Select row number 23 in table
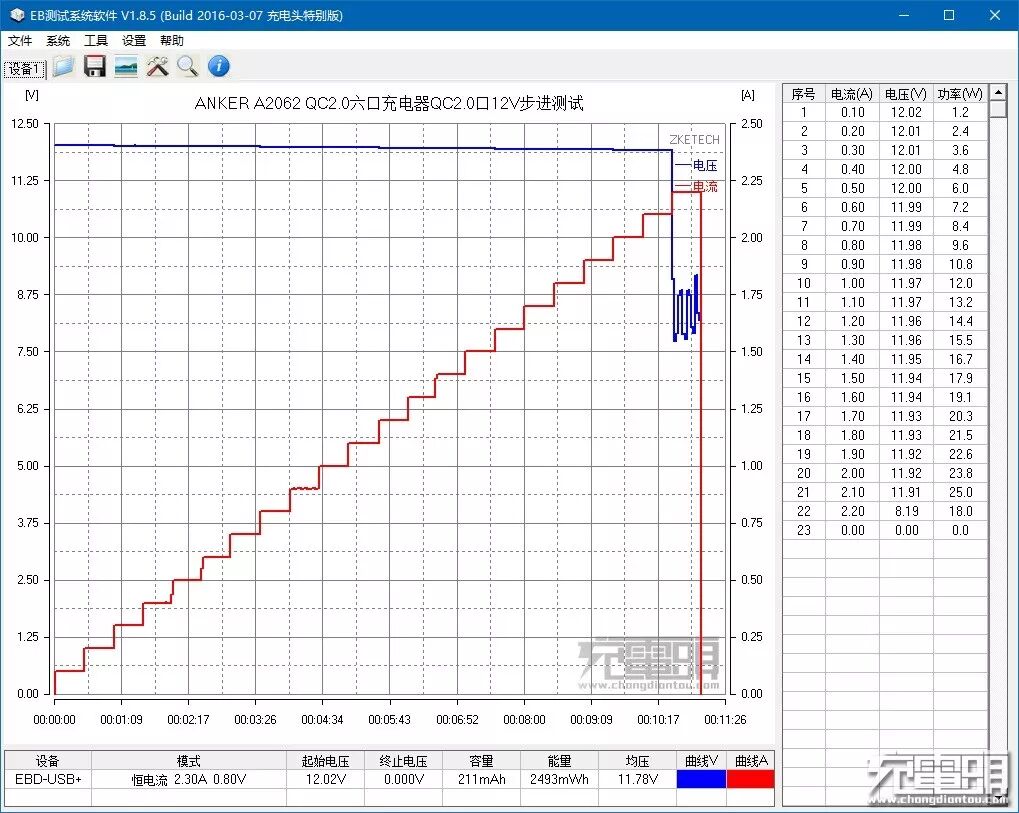The height and width of the screenshot is (813, 1019). [x=803, y=530]
